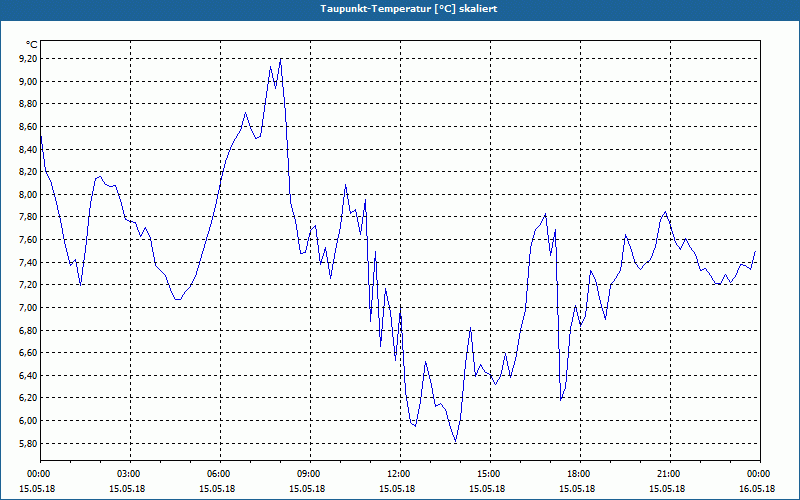Click the y-axis value '7,60'

28,239
